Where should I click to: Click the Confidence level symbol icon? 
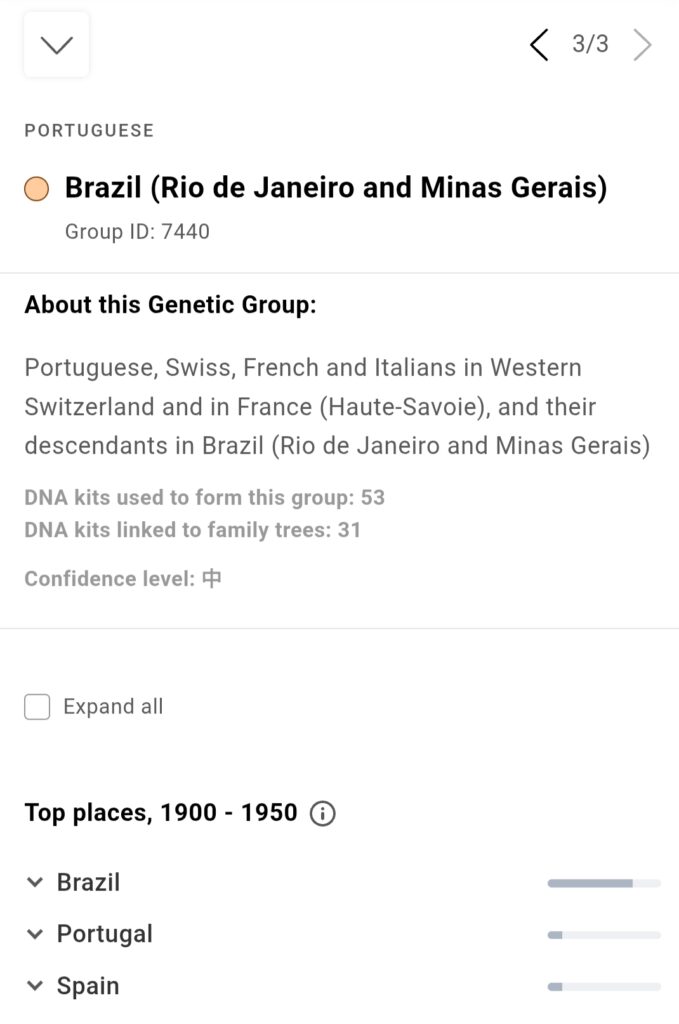coord(212,579)
